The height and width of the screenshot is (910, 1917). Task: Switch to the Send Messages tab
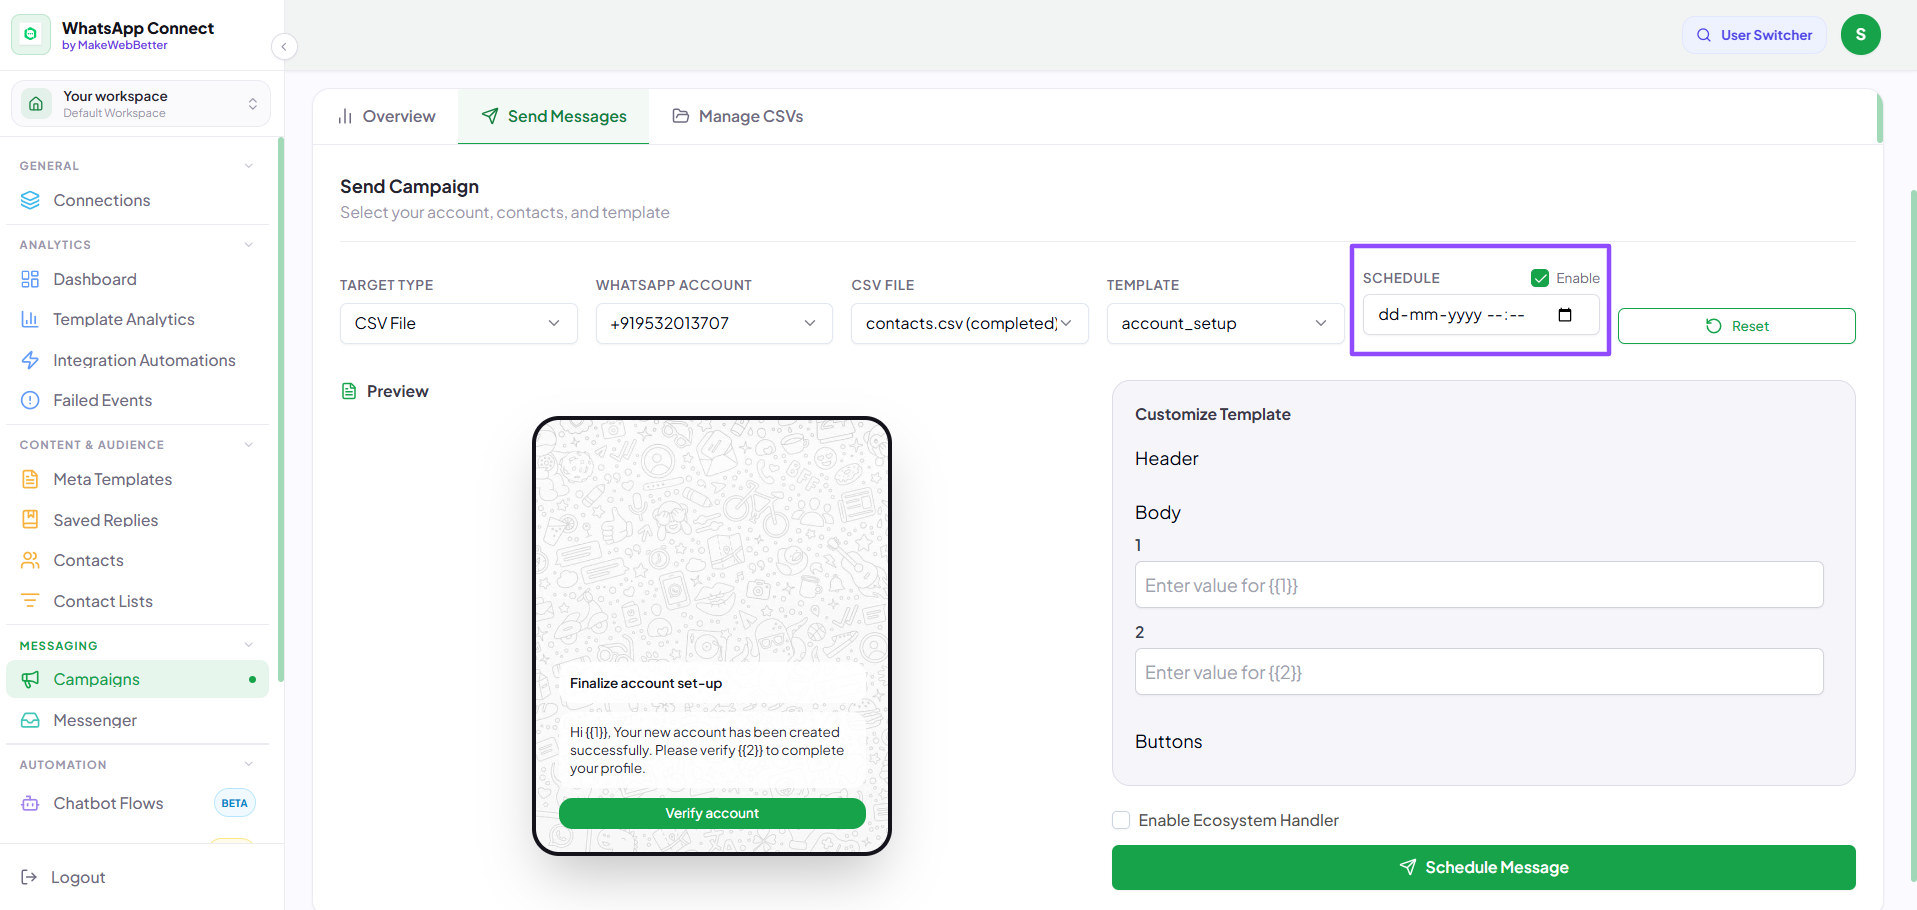pos(553,116)
